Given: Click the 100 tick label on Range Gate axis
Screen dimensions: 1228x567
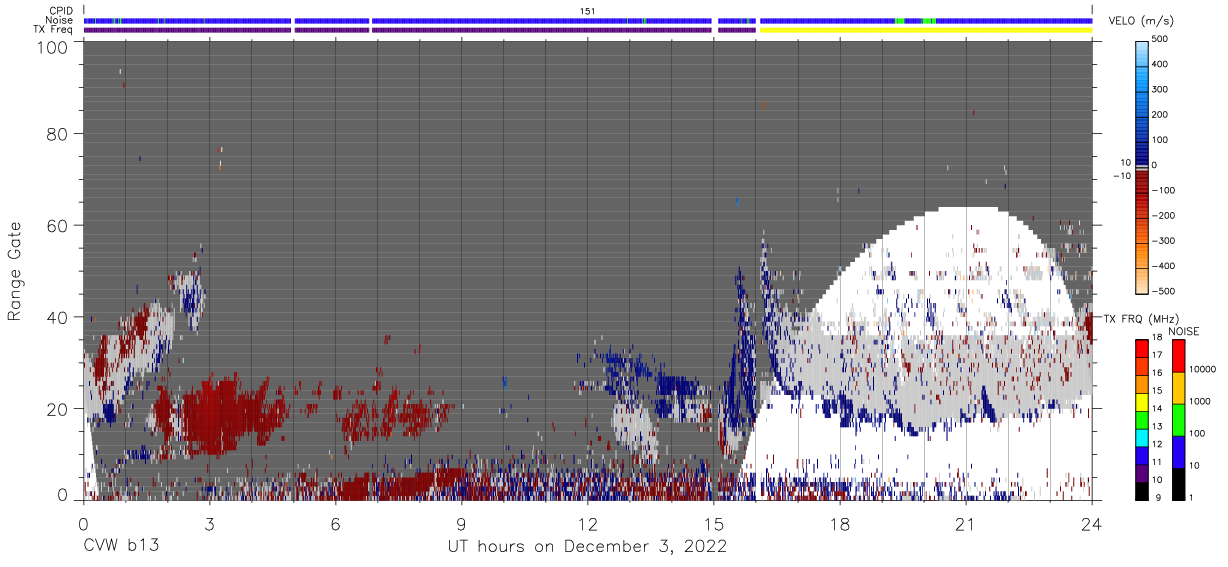Looking at the screenshot, I should (53, 46).
